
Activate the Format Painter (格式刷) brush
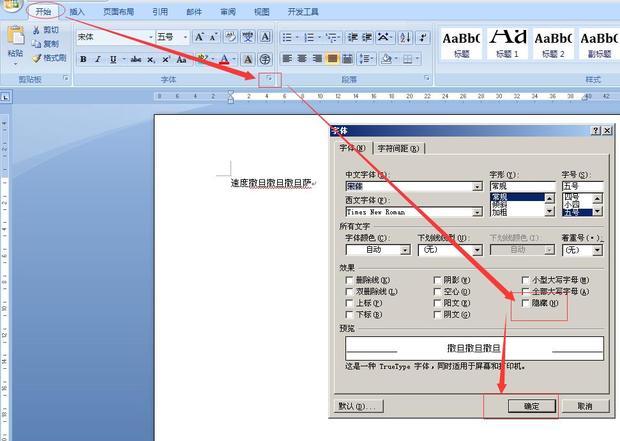pyautogui.click(x=36, y=58)
